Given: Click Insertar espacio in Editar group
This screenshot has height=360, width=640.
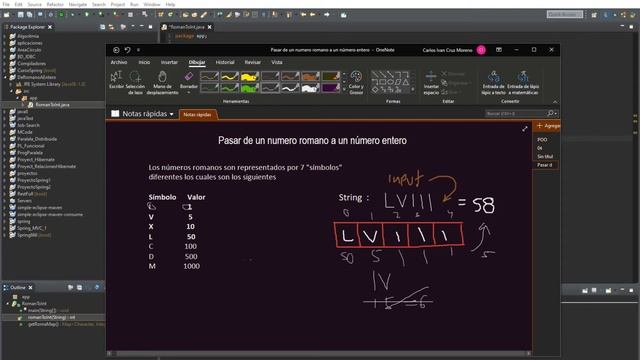Looking at the screenshot, I should click(x=431, y=83).
